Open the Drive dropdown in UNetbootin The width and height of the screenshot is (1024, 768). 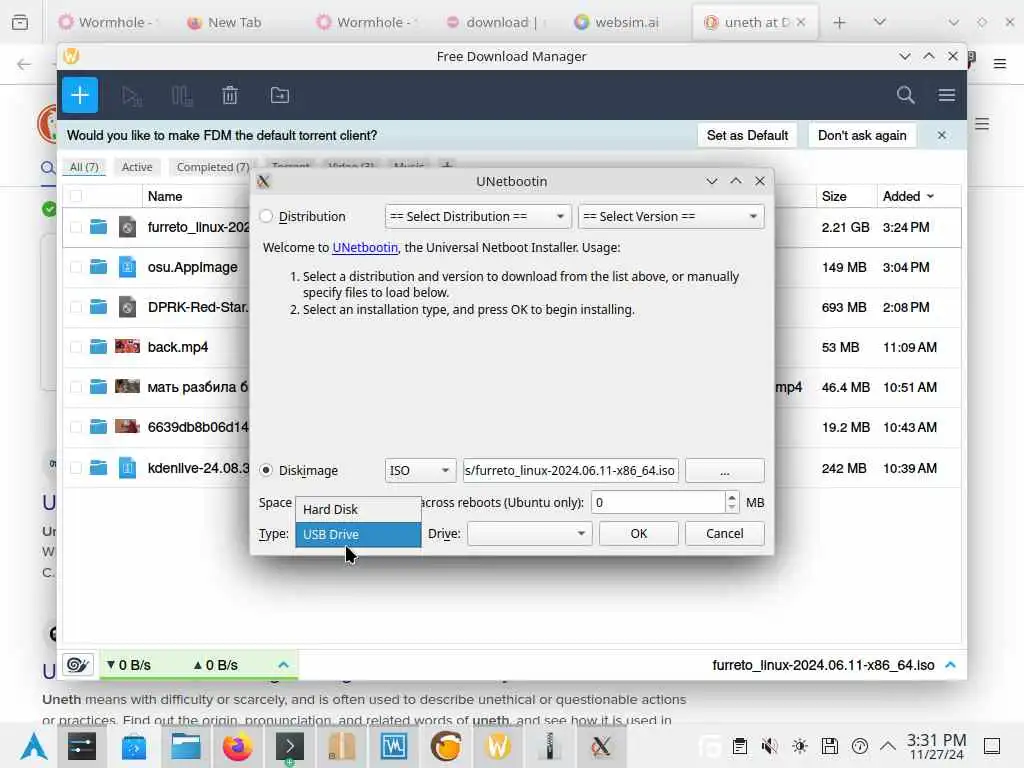tap(530, 534)
